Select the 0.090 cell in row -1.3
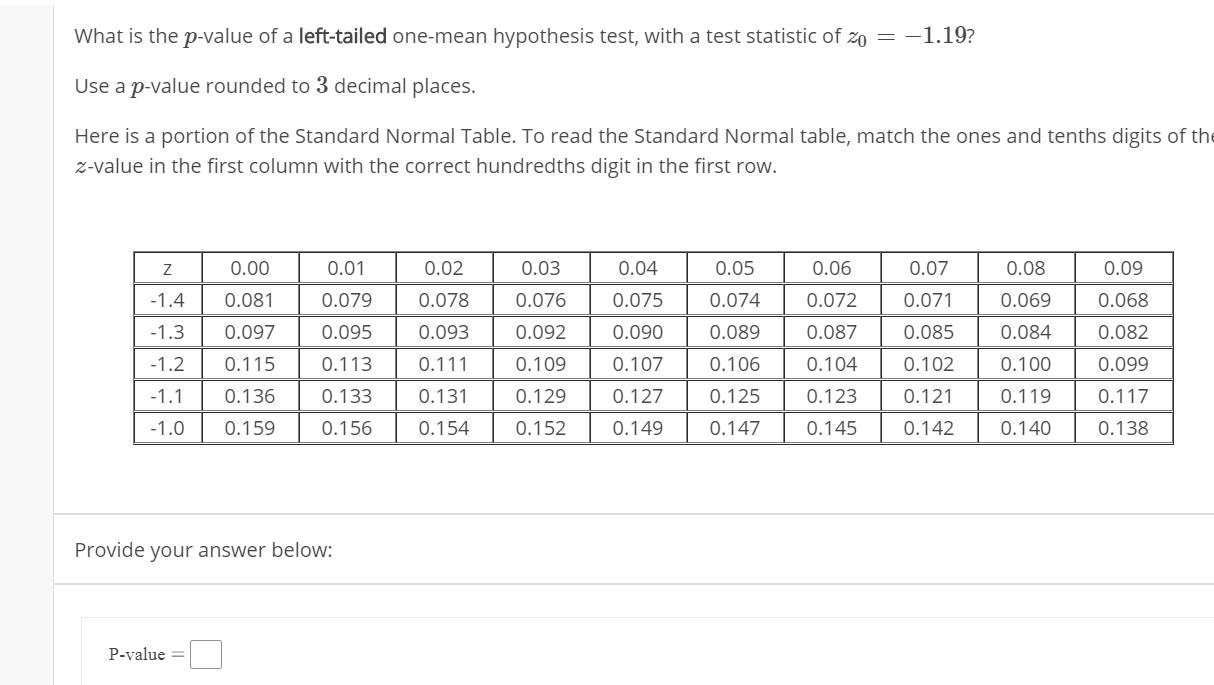The width and height of the screenshot is (1214, 685). [638, 332]
